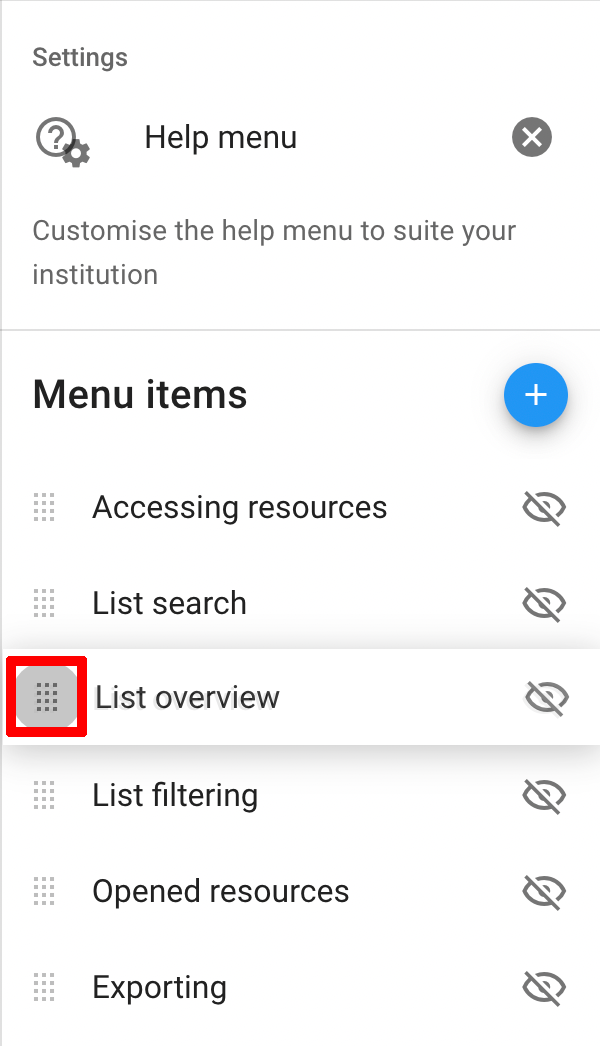600x1046 pixels.
Task: Show the List filtering menu item
Action: (544, 796)
